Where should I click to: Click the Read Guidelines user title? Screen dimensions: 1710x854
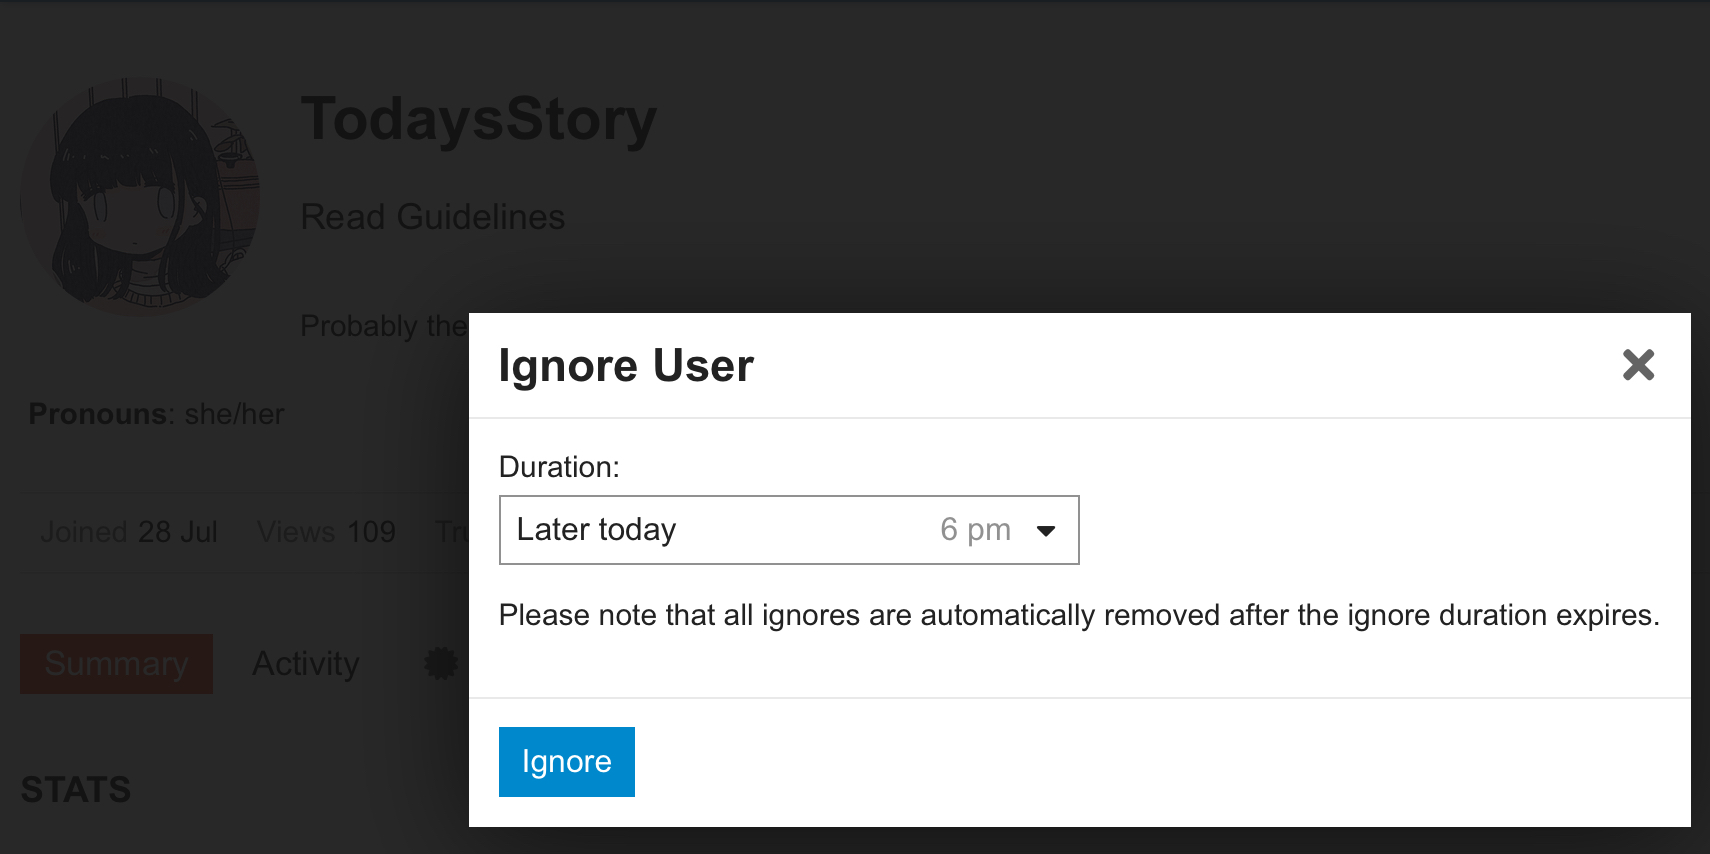433,217
